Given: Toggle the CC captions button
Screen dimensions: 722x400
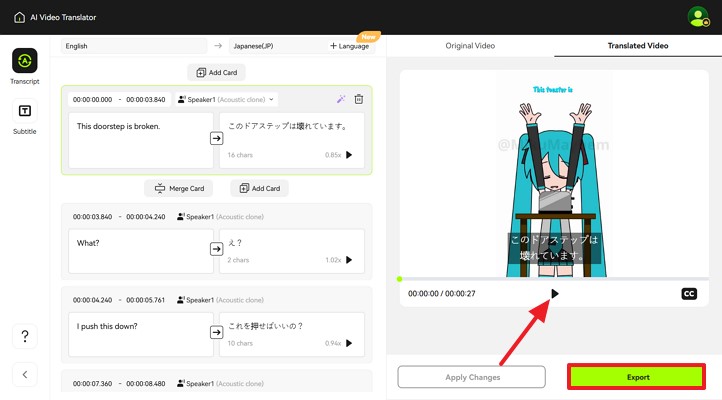Looking at the screenshot, I should pyautogui.click(x=689, y=293).
